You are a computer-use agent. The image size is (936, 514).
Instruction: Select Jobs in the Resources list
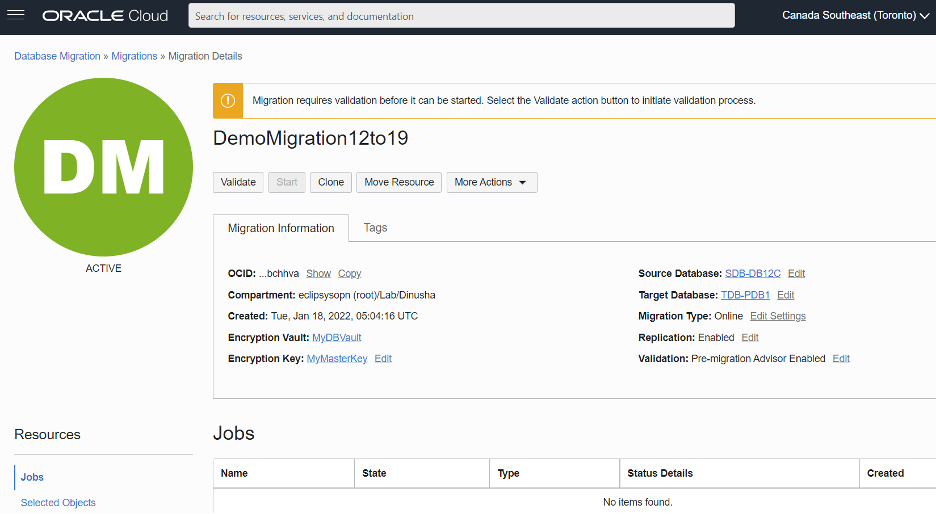pyautogui.click(x=32, y=477)
